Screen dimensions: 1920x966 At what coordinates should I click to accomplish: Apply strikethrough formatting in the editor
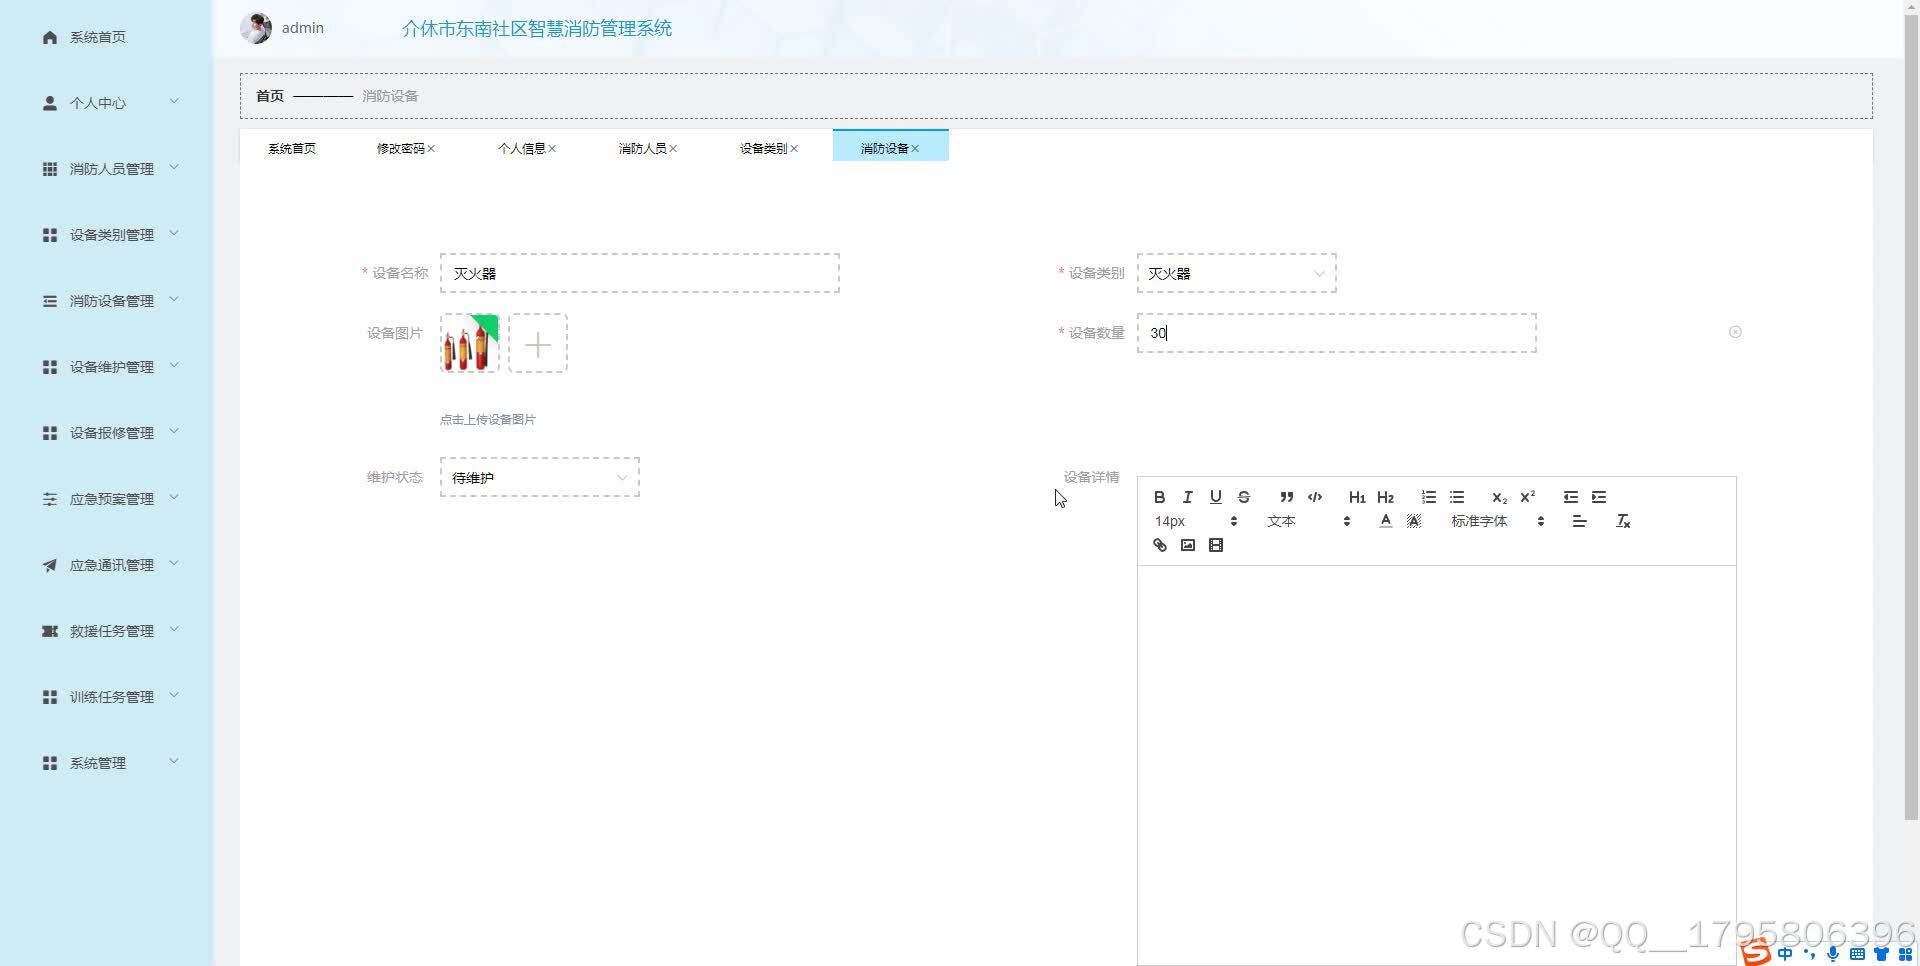(1243, 497)
